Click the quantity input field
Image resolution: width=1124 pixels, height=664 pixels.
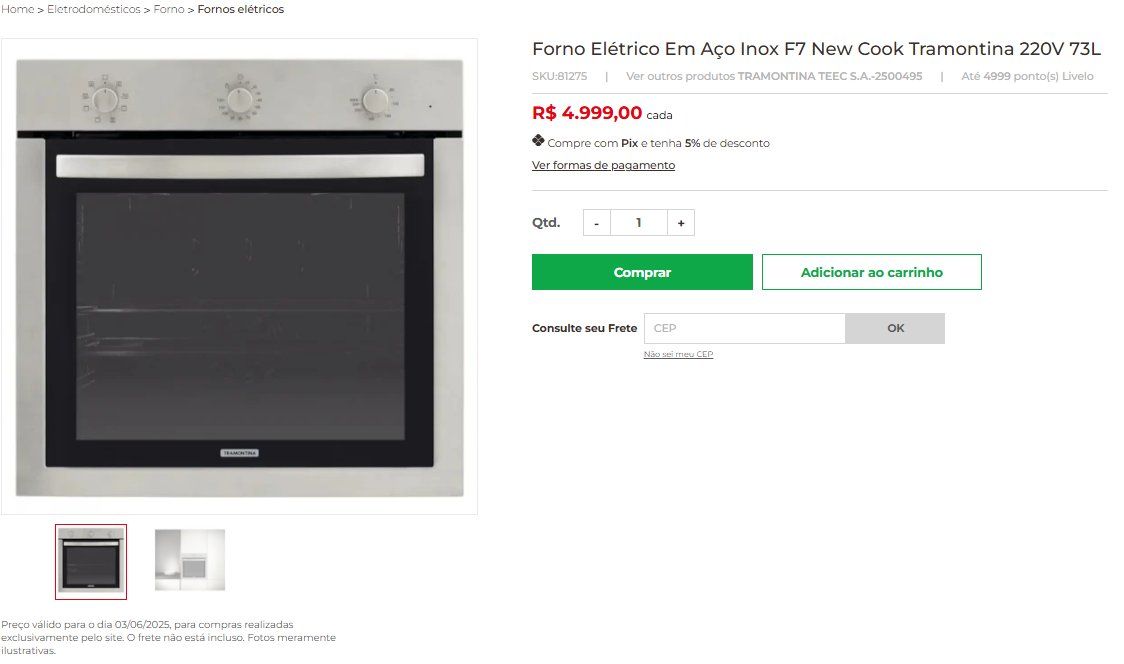point(639,223)
